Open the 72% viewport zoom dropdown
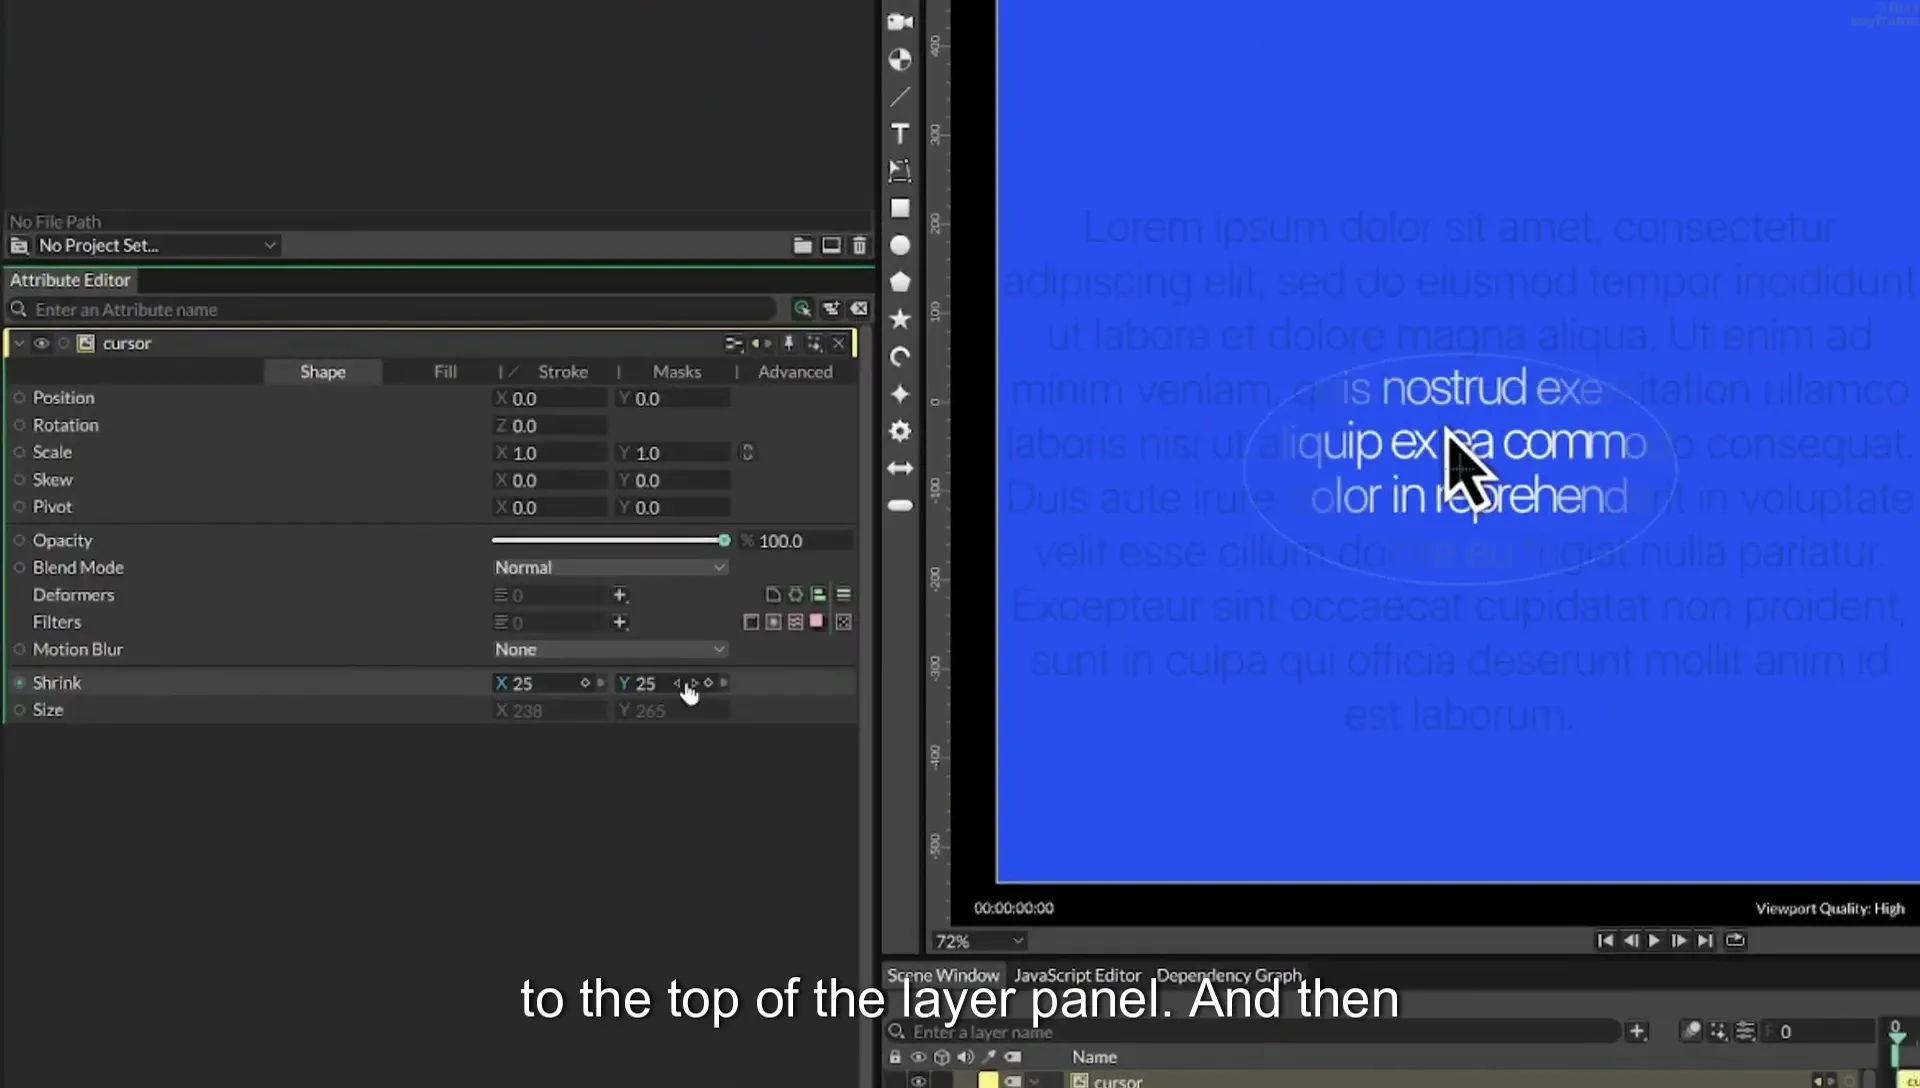The image size is (1920, 1088). pyautogui.click(x=979, y=941)
